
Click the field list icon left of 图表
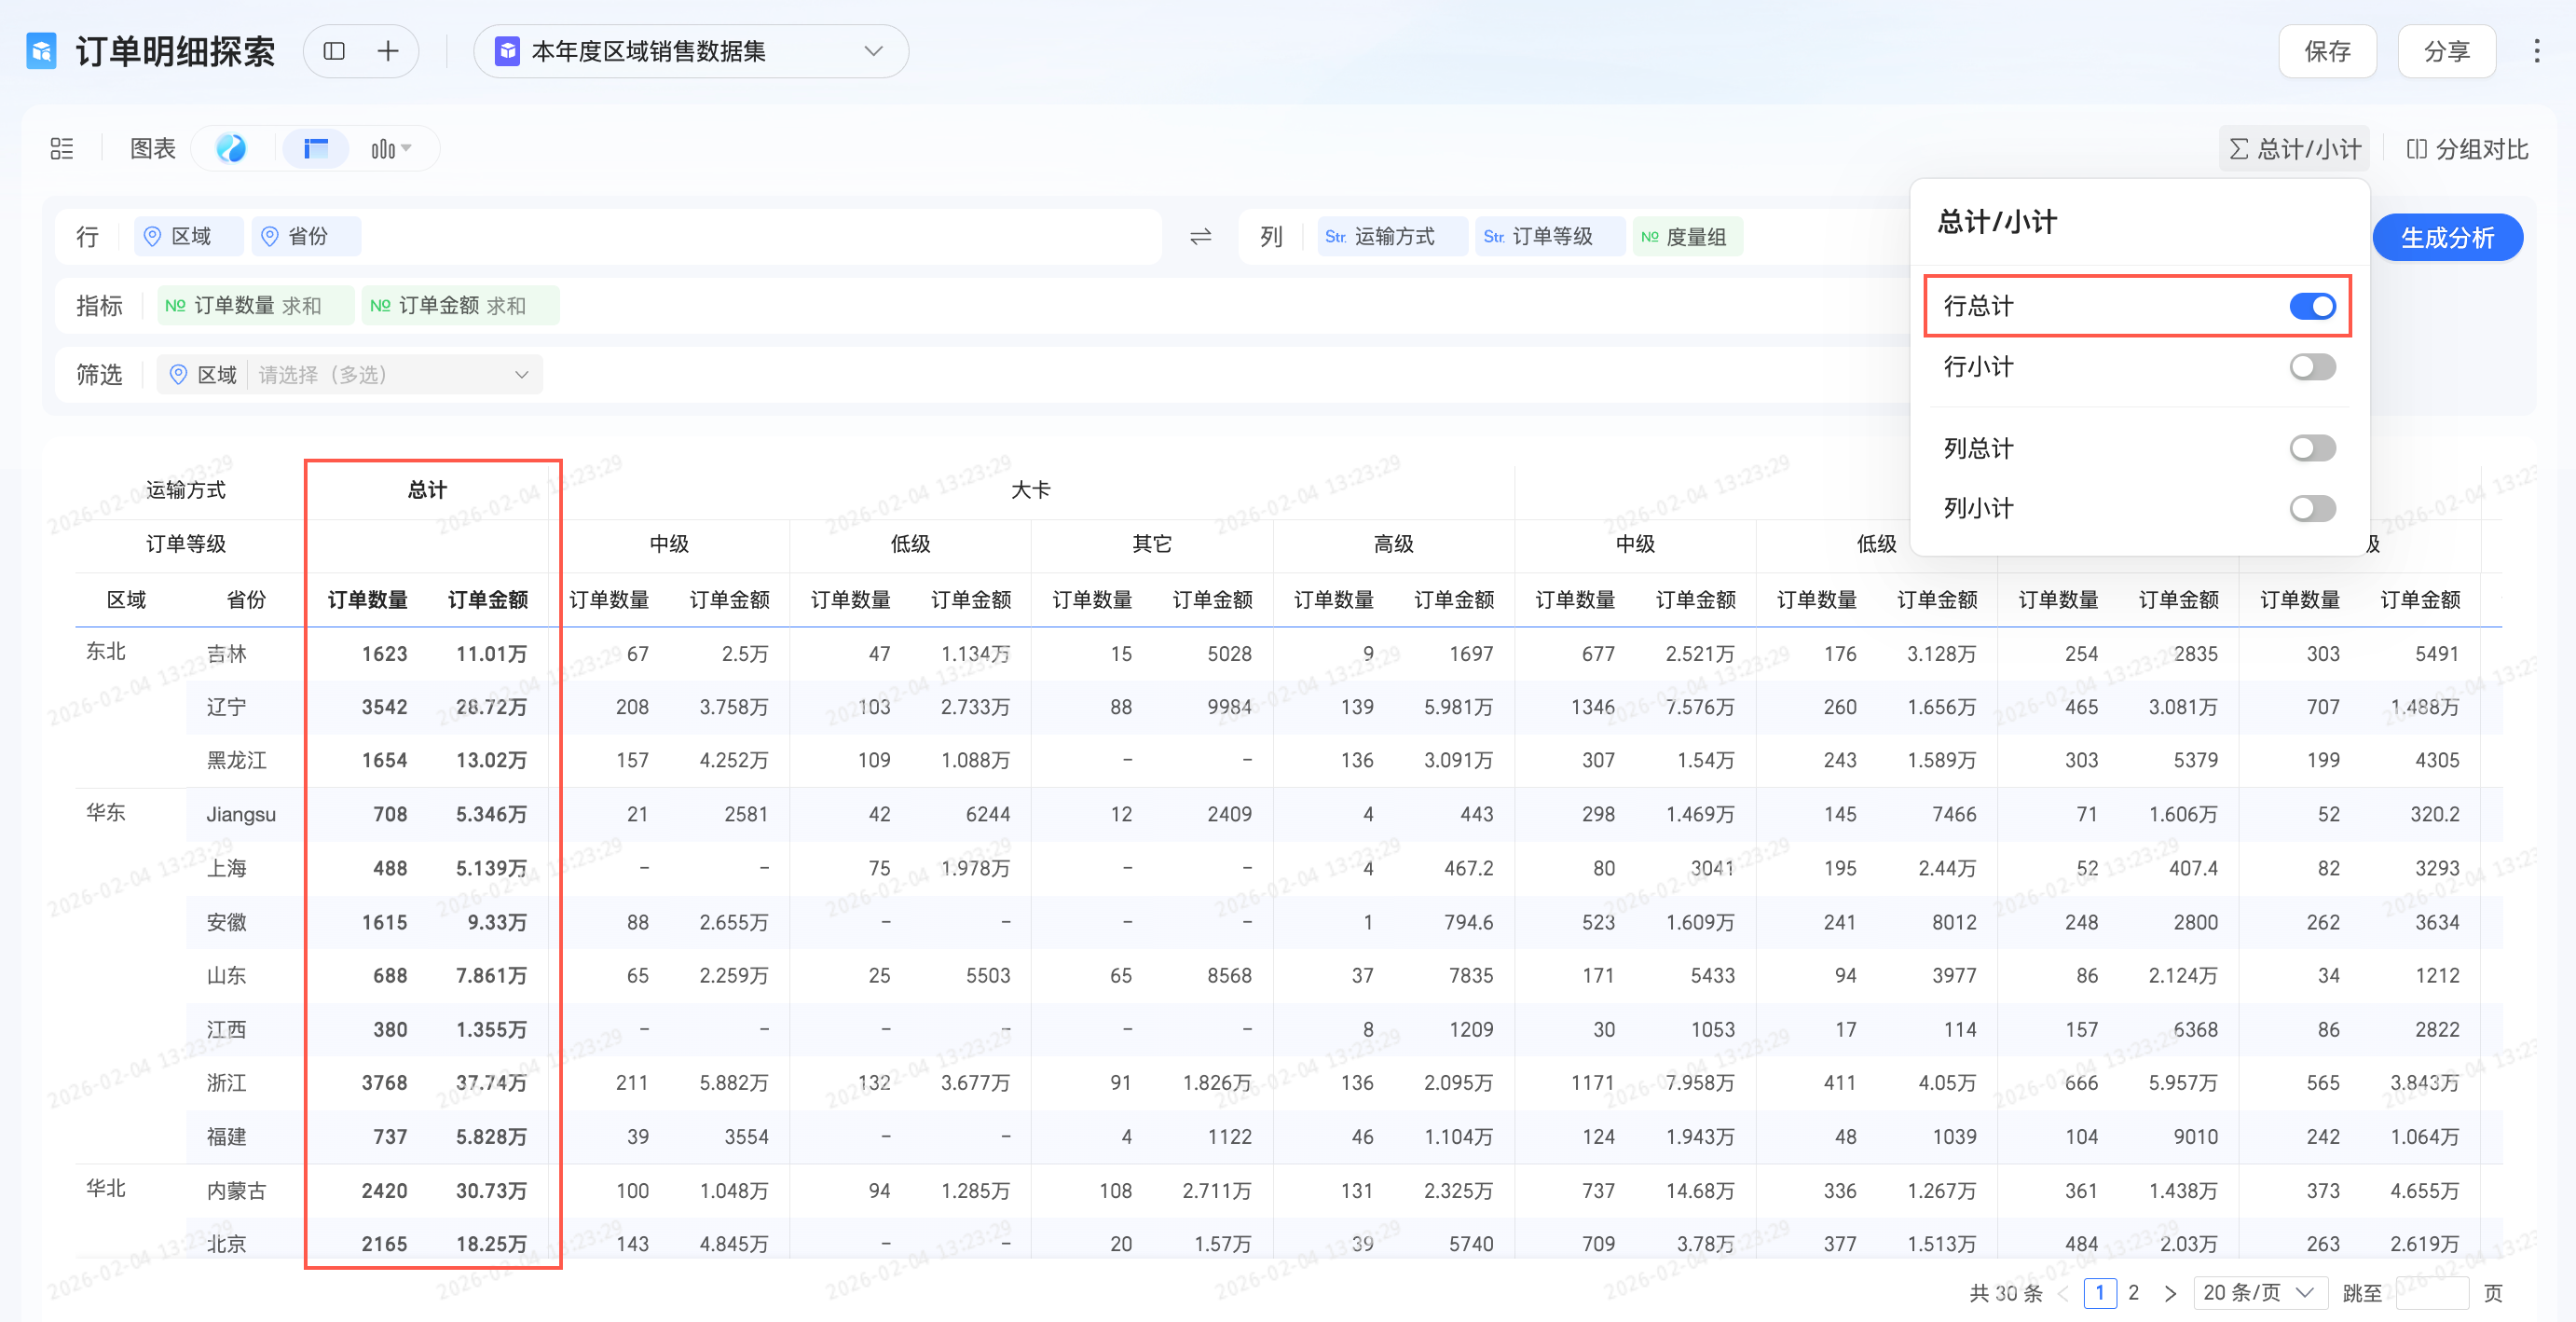(62, 149)
